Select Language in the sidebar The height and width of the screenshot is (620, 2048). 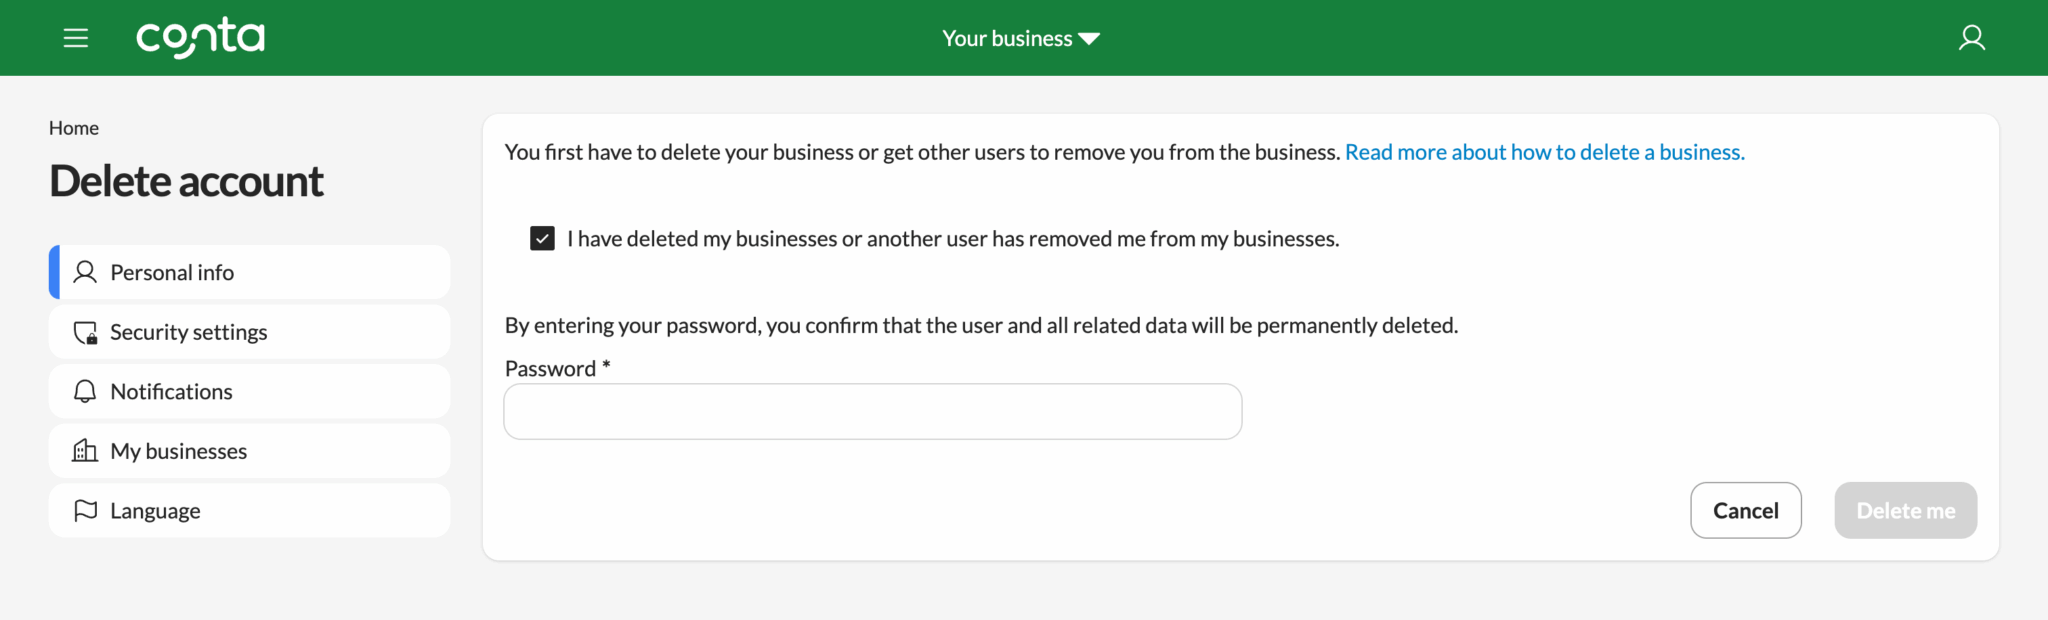click(154, 510)
